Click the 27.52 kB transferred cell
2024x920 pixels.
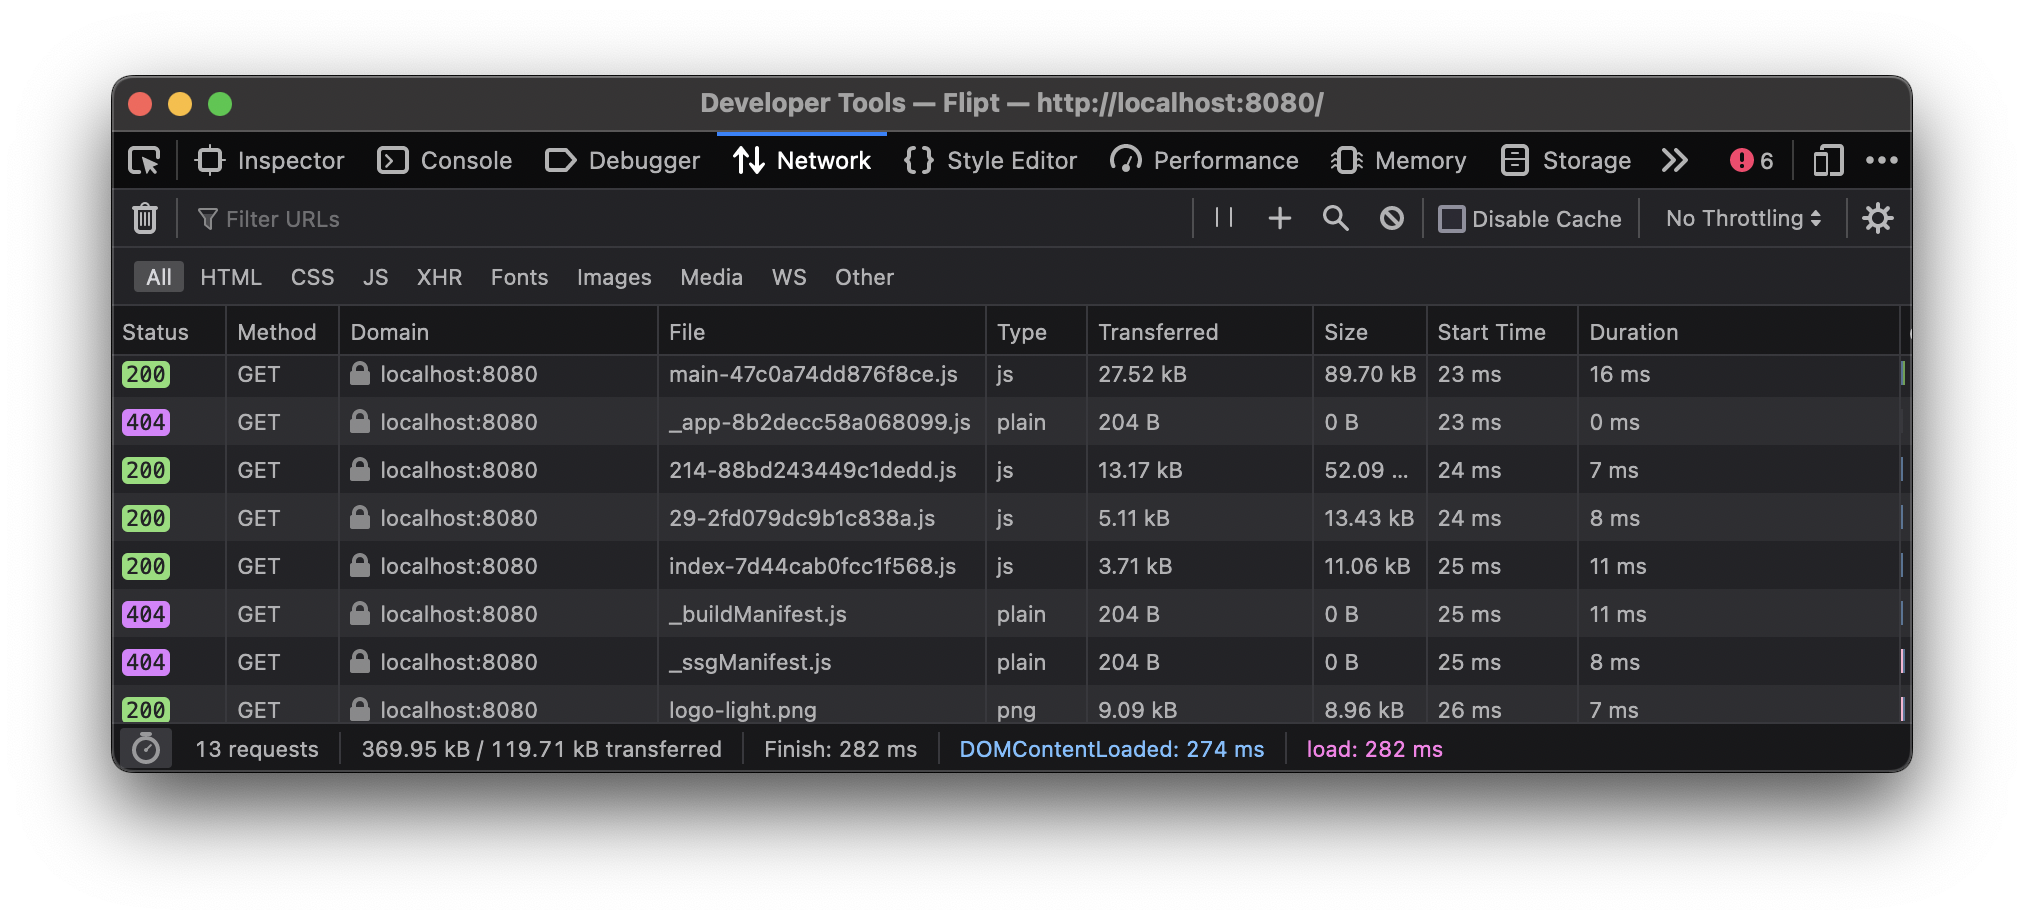(x=1142, y=374)
